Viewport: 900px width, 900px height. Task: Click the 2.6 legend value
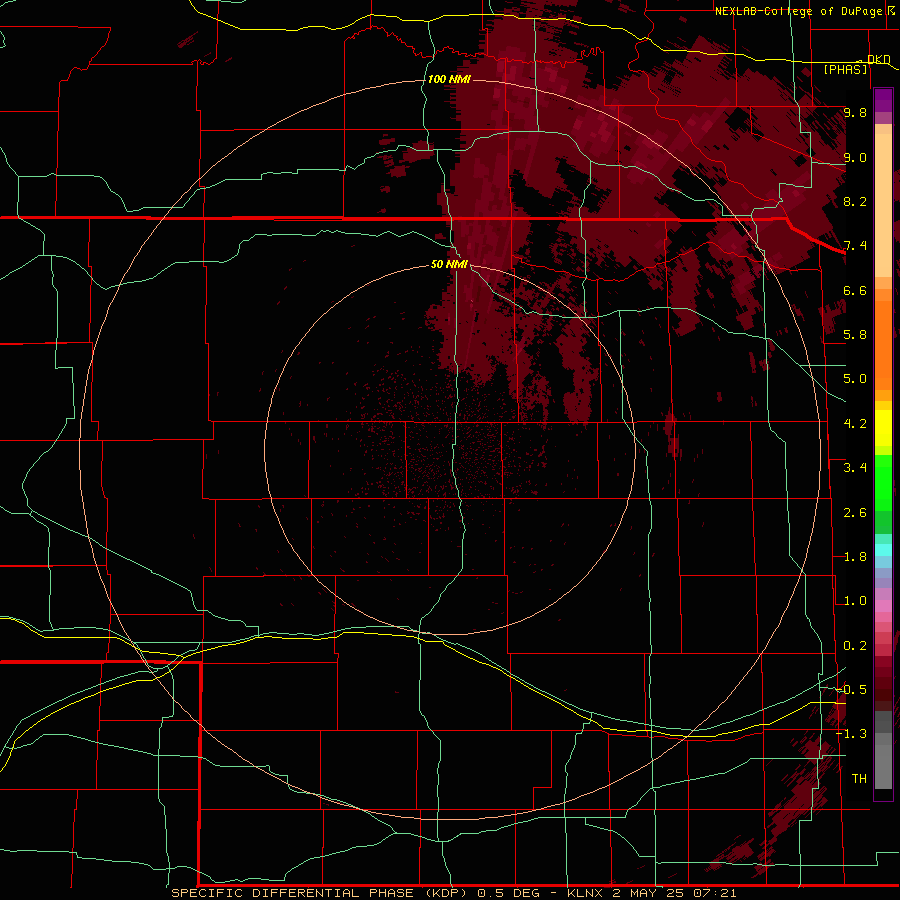click(855, 513)
